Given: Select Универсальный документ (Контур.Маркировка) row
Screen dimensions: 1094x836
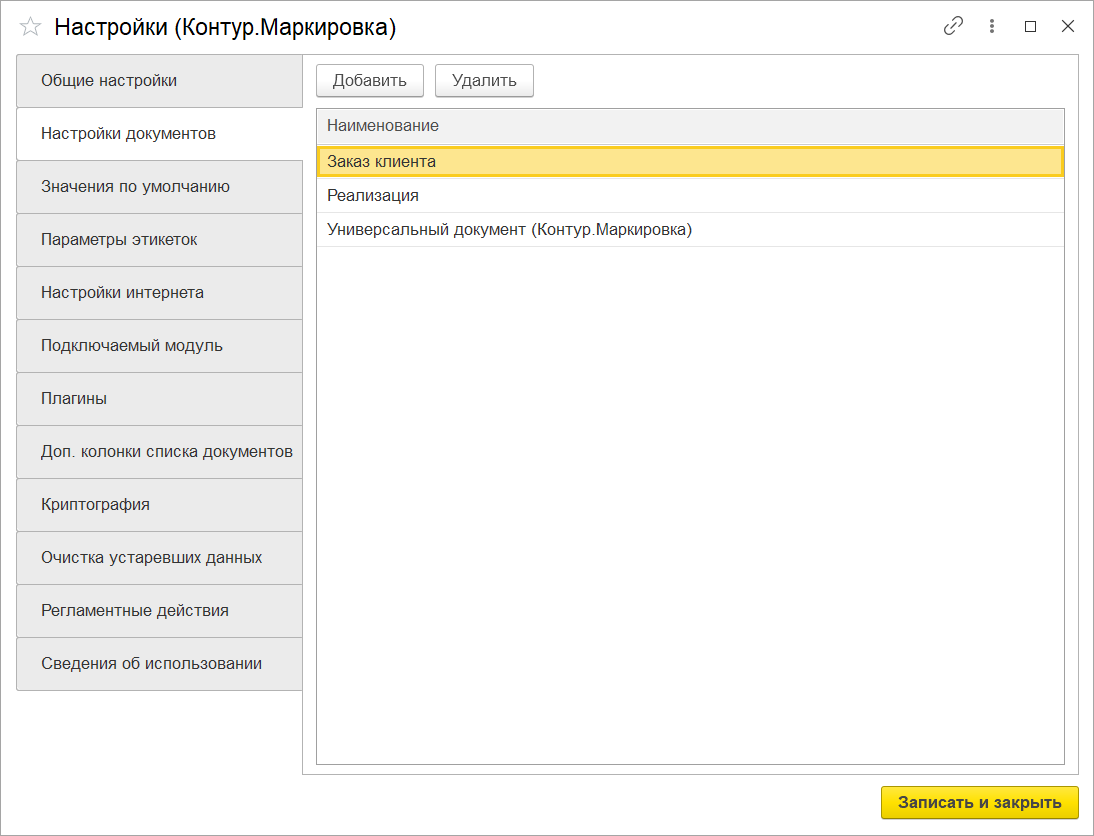Looking at the screenshot, I should coord(690,230).
